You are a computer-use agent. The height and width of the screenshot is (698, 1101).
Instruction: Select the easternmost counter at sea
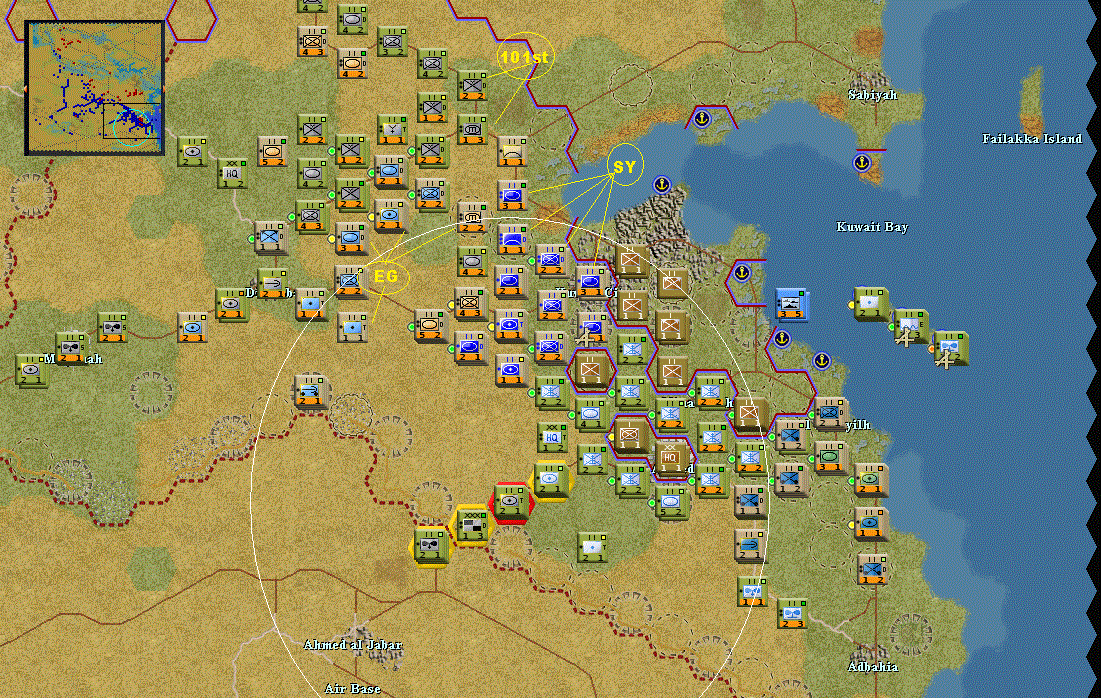(x=951, y=348)
